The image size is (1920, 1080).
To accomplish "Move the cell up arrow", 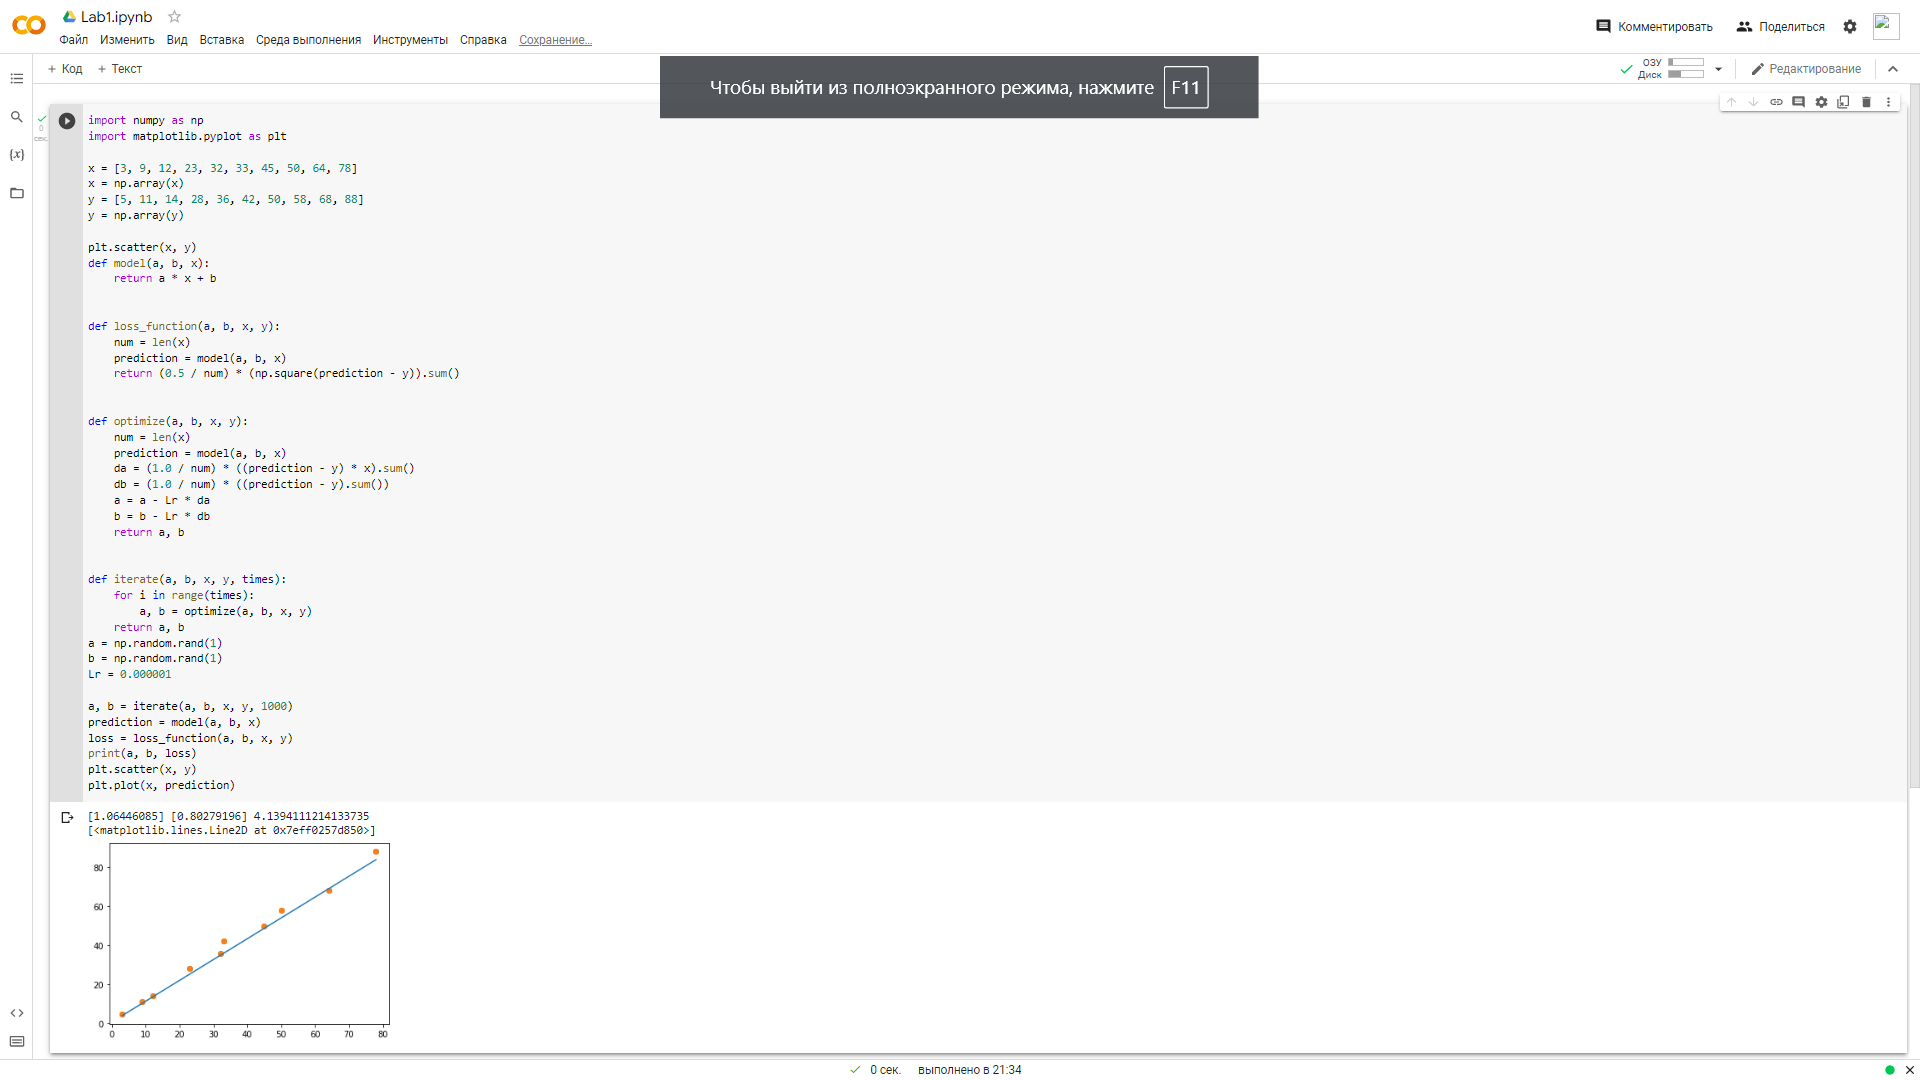I will coord(1731,102).
